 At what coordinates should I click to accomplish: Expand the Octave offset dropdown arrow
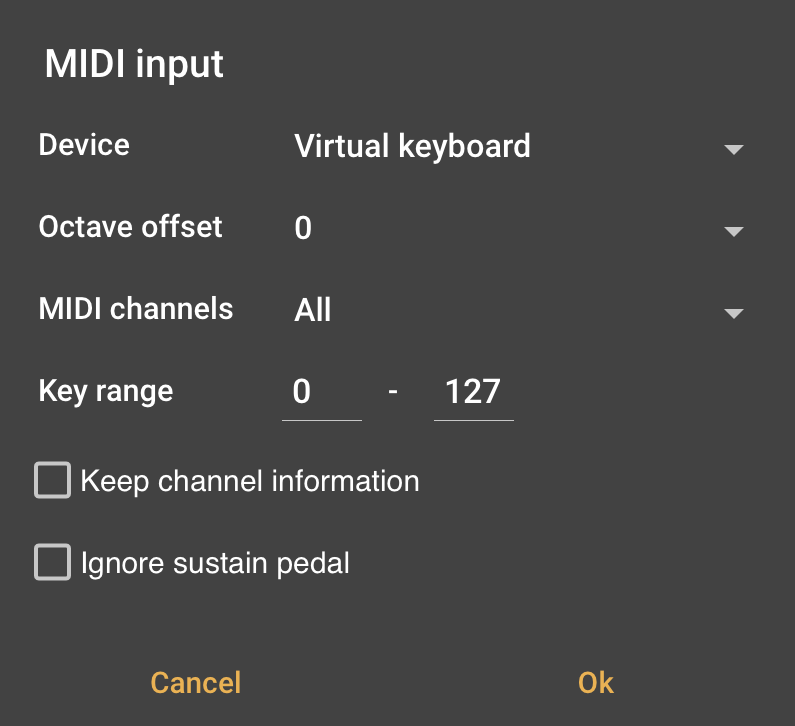point(733,231)
